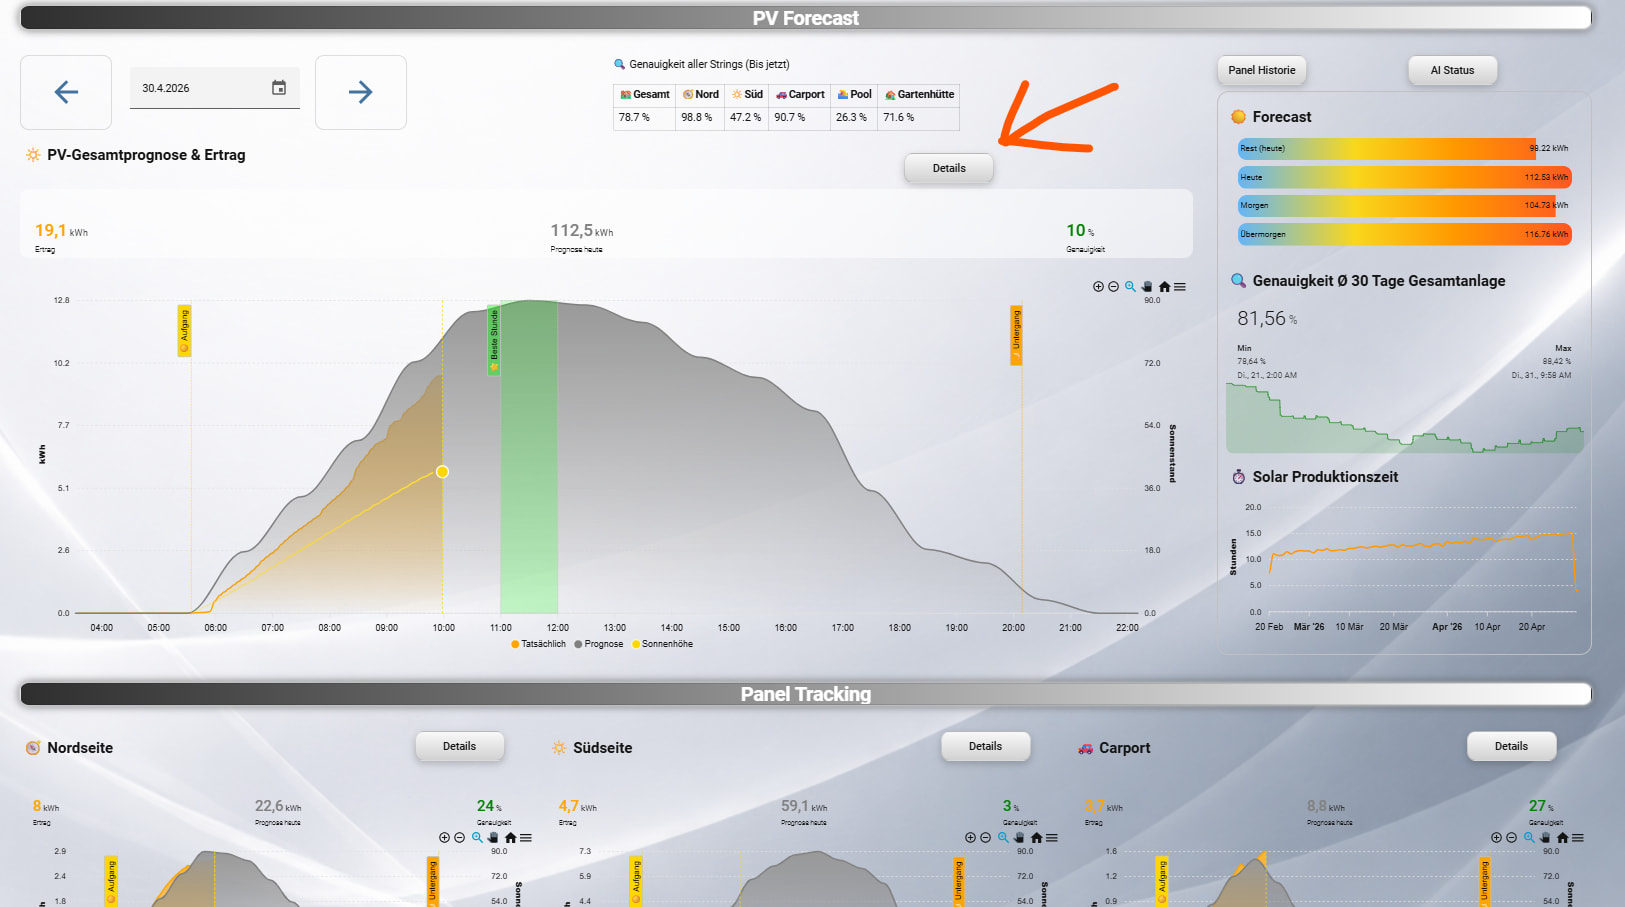Zoom in on the main forecast chart
The height and width of the screenshot is (907, 1625).
[1098, 287]
